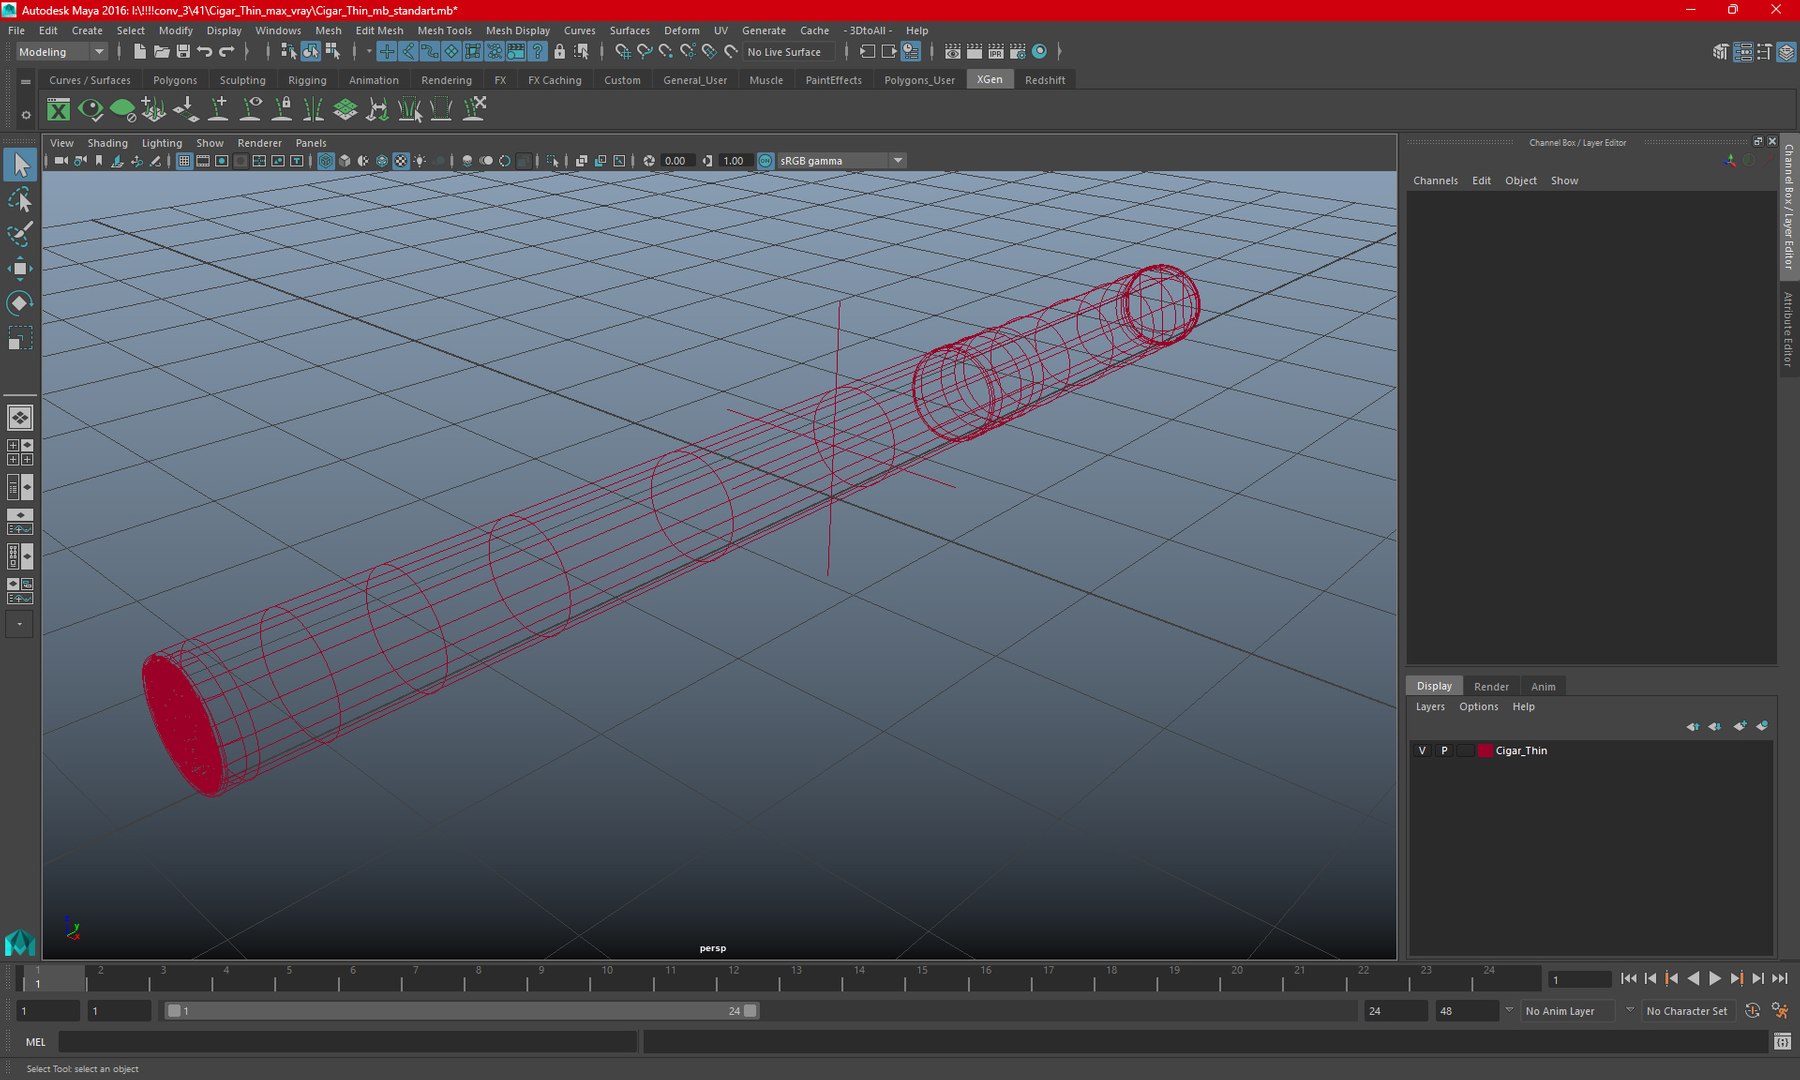Choose the Paint Selection tool
1800x1080 pixels.
coord(20,234)
